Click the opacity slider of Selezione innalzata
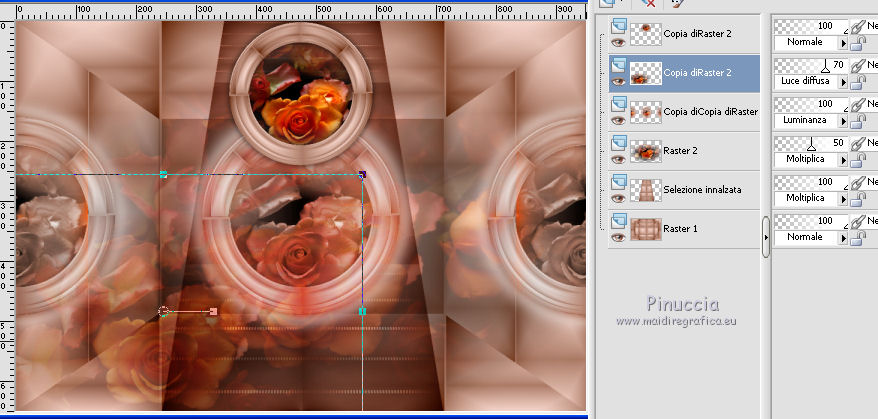The width and height of the screenshot is (878, 419). pos(811,183)
